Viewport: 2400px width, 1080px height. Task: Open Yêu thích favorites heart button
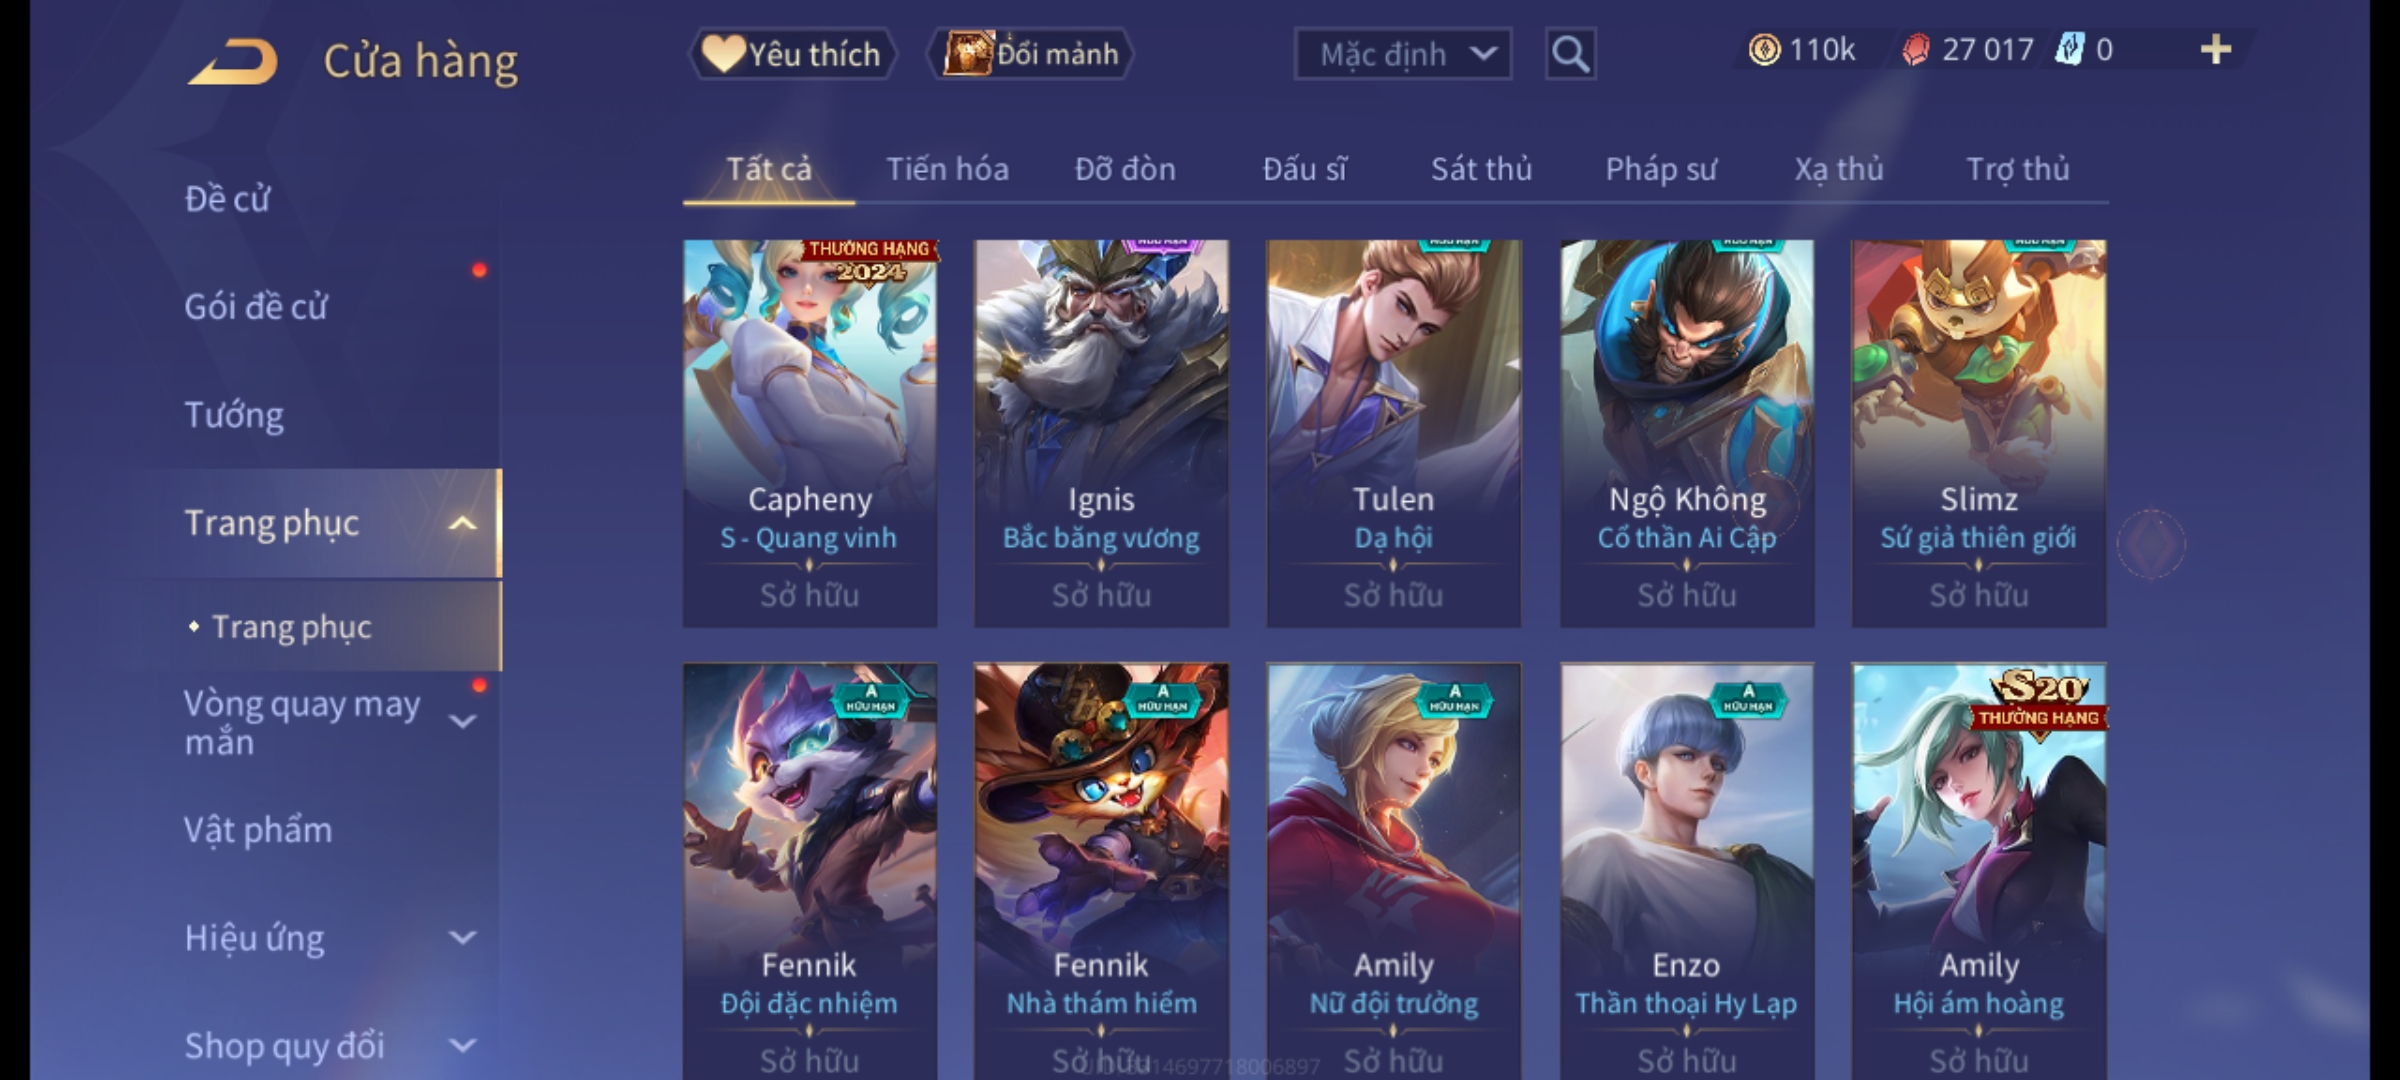(792, 54)
